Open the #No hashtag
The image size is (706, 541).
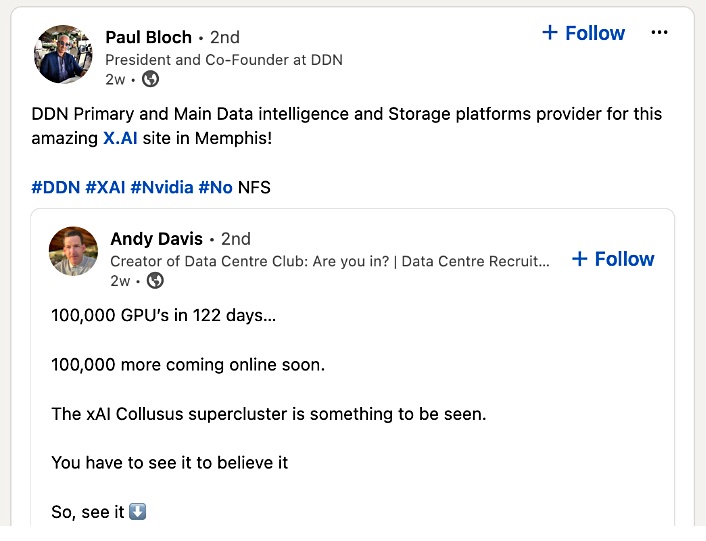[x=215, y=187]
